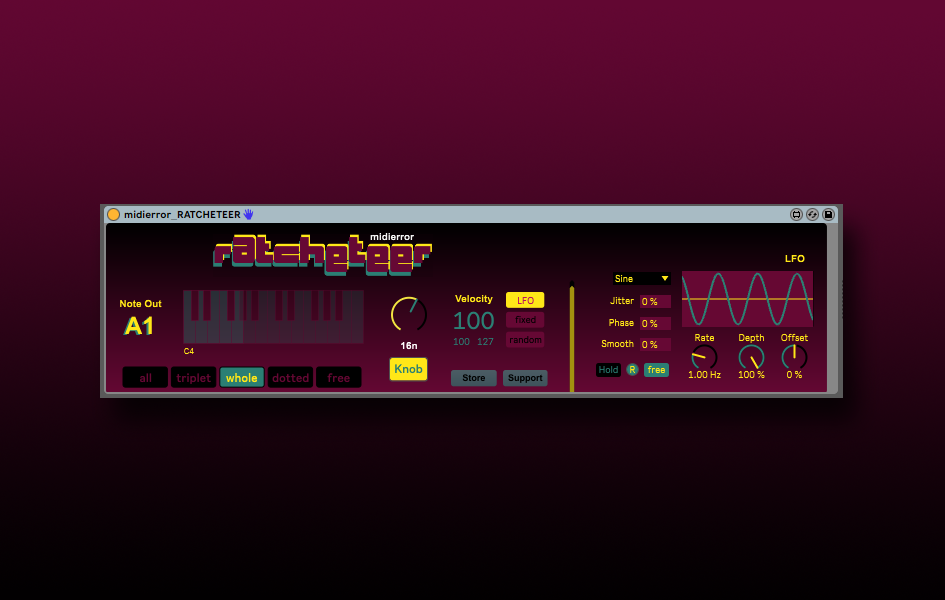Click the 'midierror_RATCHETEER' title text
The height and width of the screenshot is (600, 945).
(182, 214)
